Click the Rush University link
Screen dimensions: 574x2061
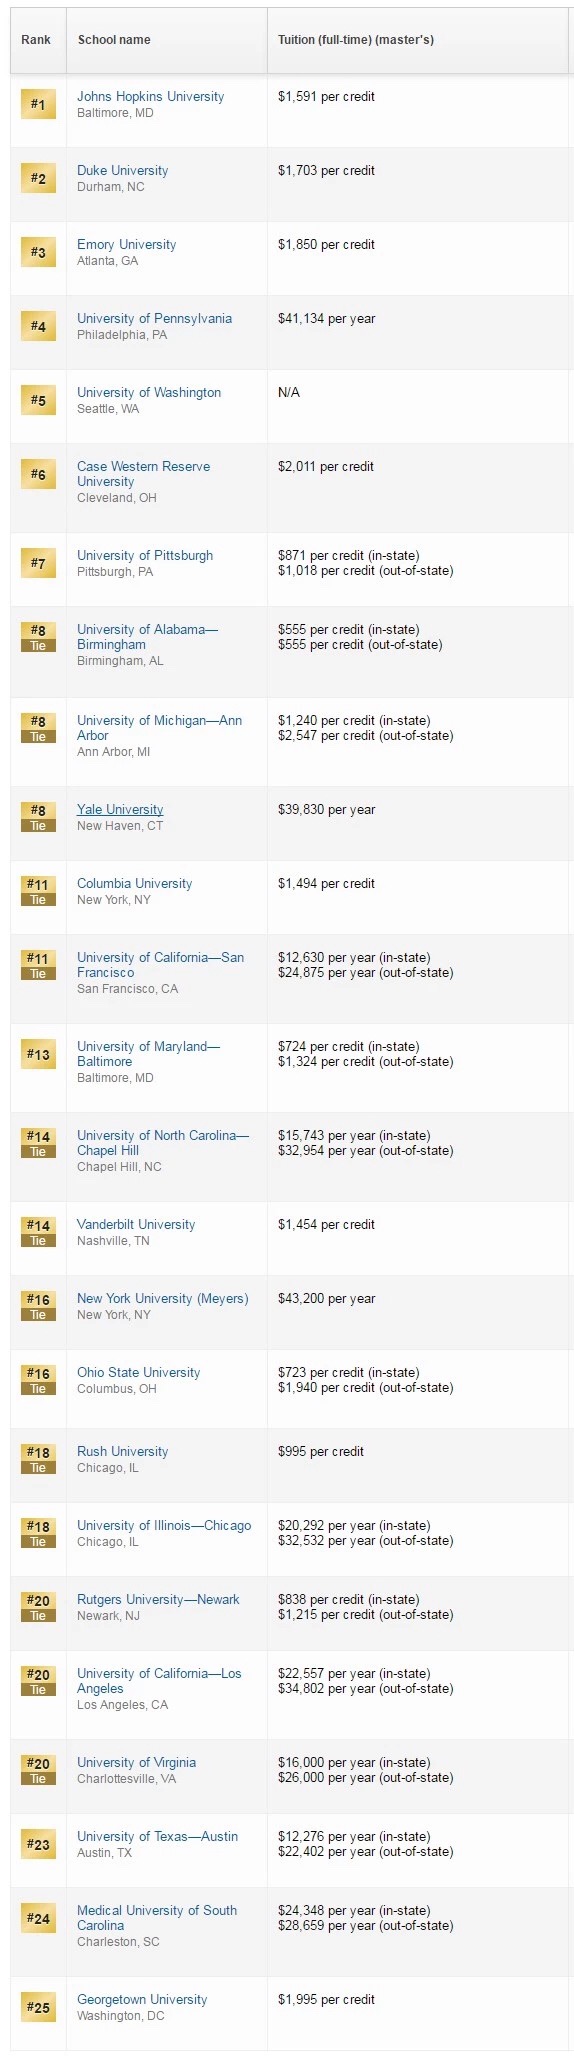123,1452
